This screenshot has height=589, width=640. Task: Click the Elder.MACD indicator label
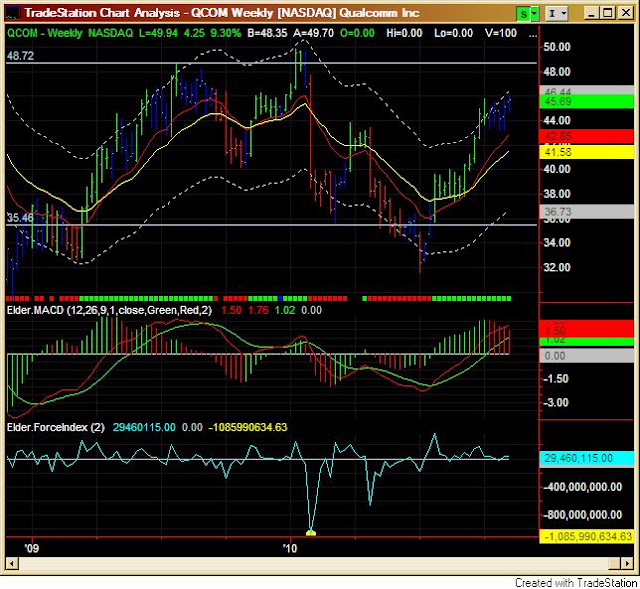[x=109, y=311]
